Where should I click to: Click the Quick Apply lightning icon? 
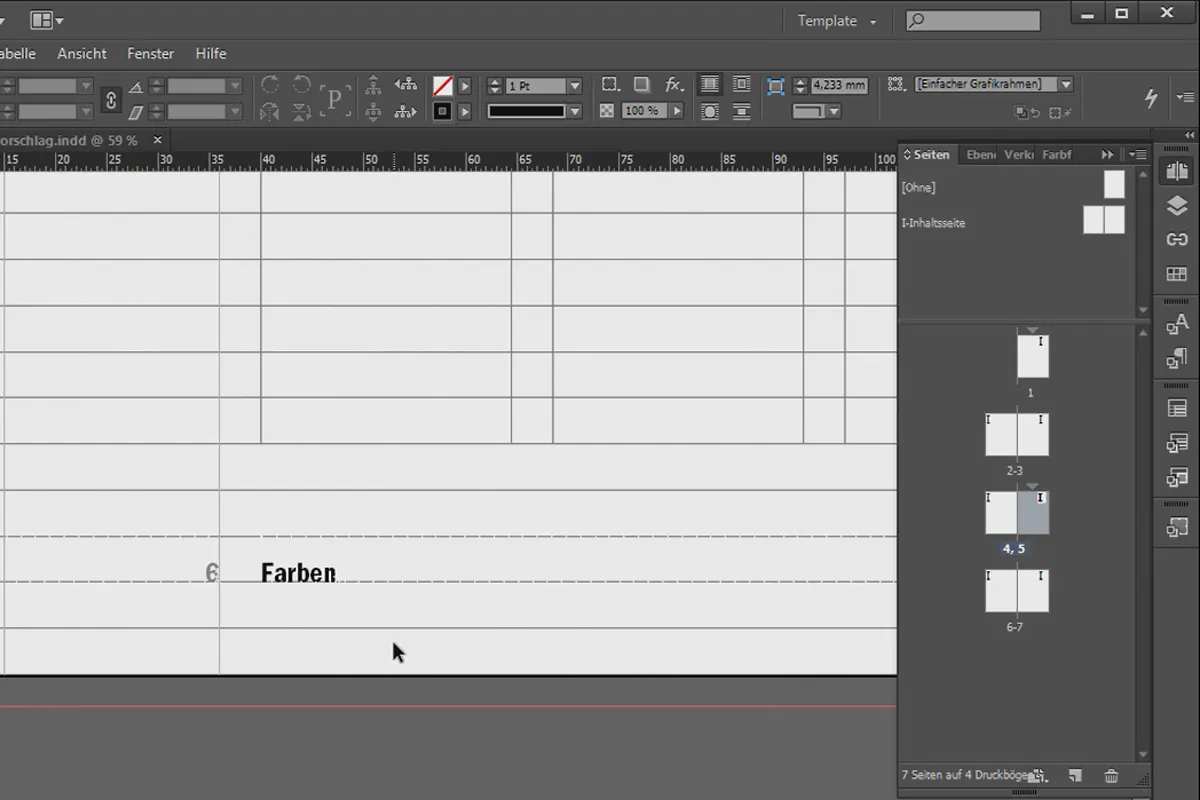tap(1151, 97)
